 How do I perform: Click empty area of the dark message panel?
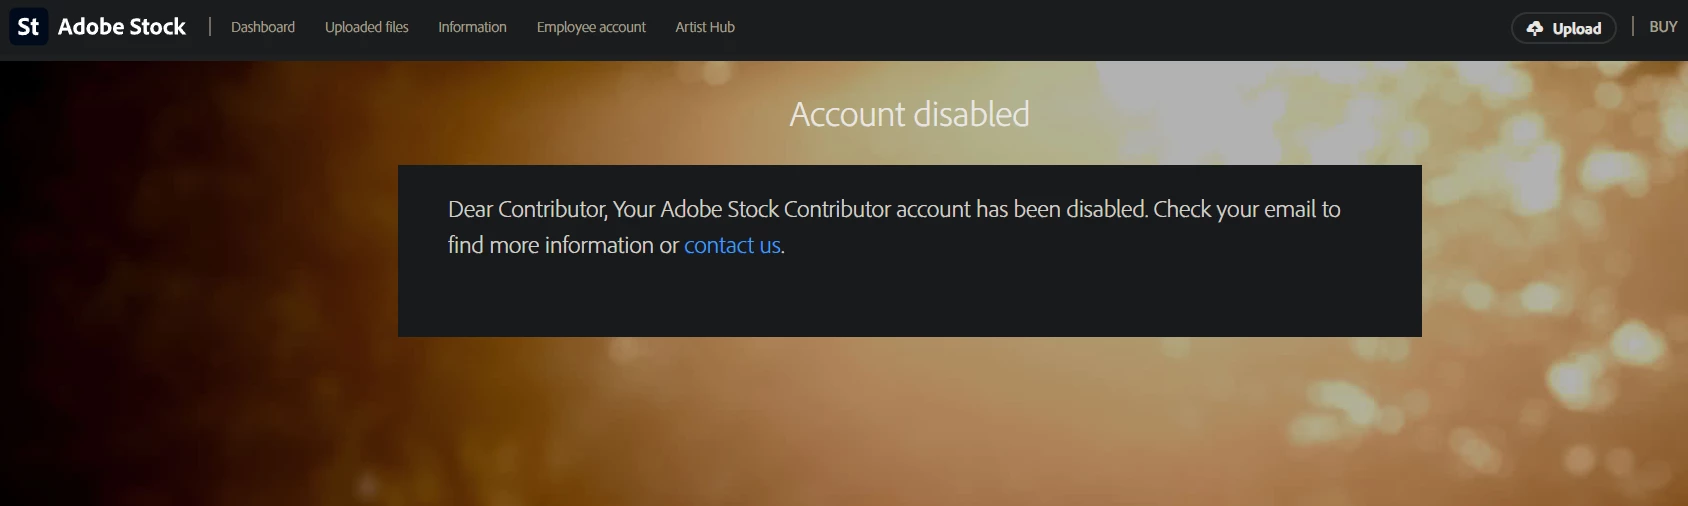click(910, 300)
